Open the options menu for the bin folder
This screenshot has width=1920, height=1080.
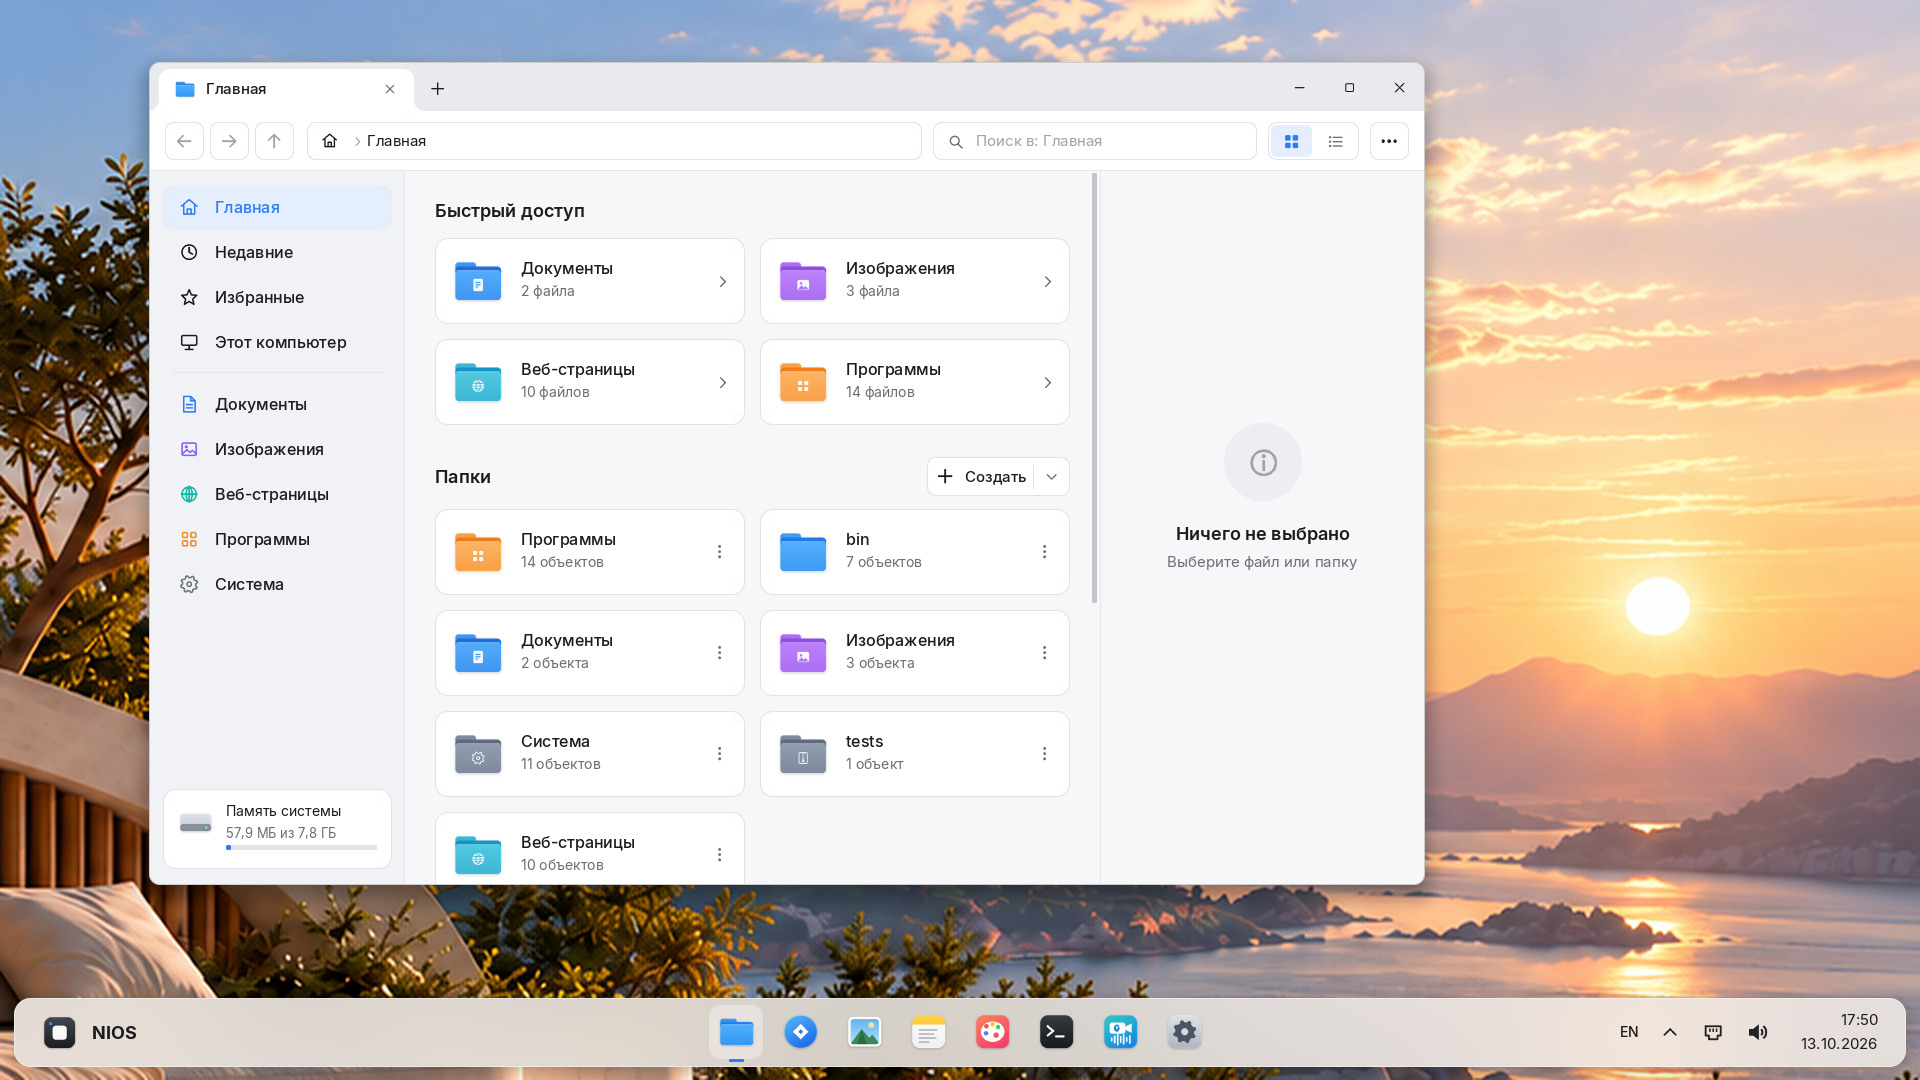1044,552
